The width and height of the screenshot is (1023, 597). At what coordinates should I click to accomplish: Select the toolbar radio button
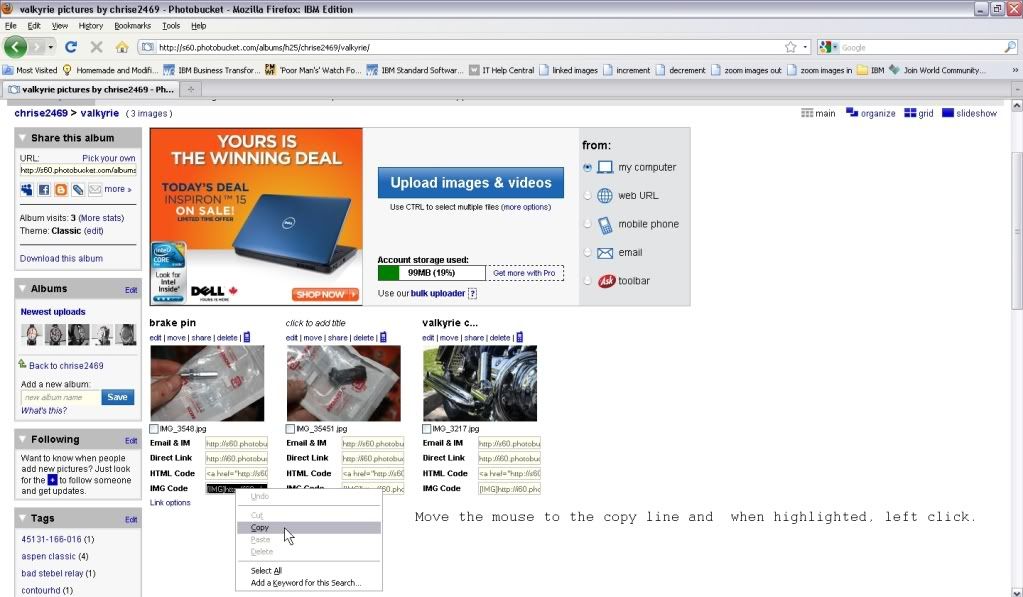587,281
